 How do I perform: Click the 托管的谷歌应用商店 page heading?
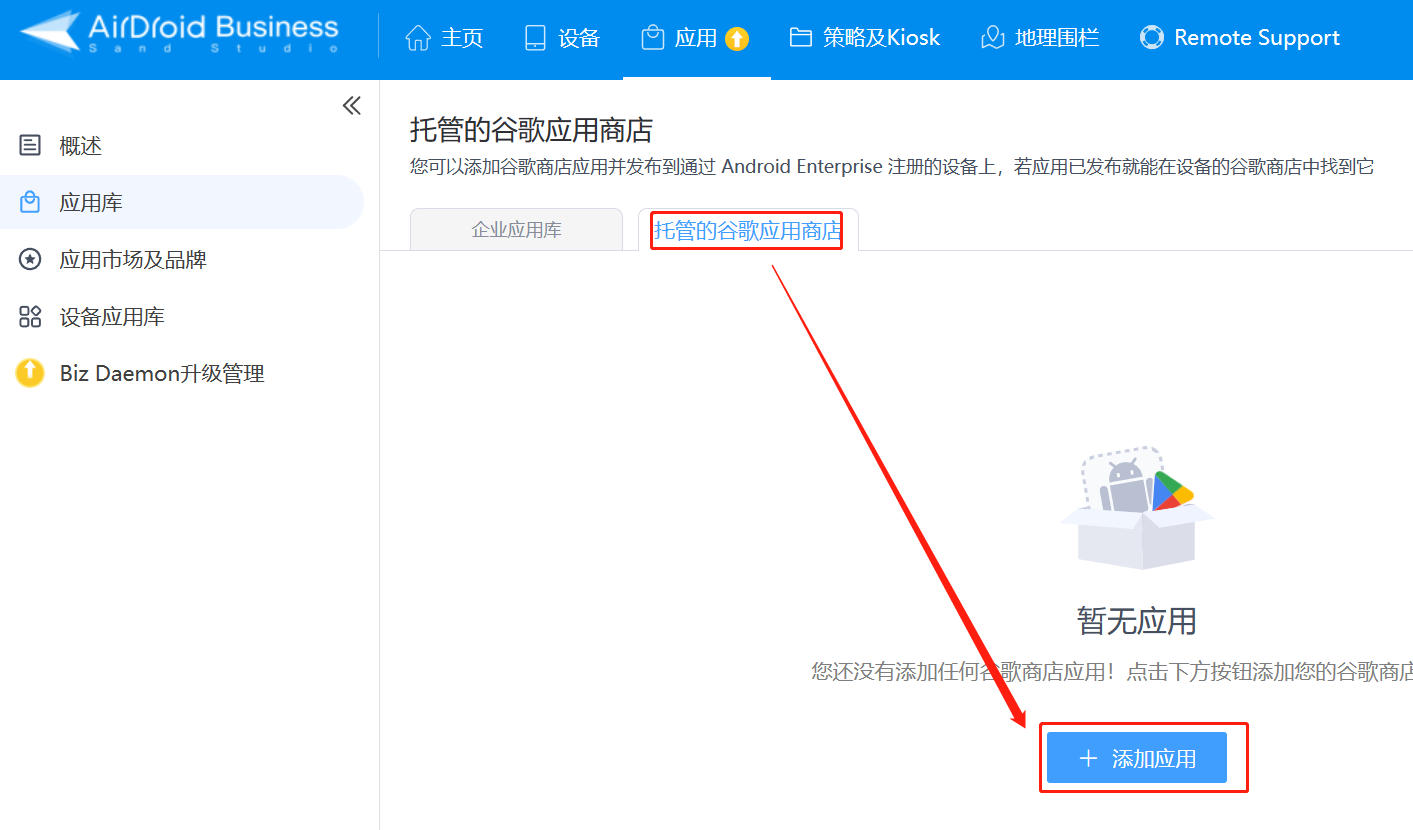[531, 130]
